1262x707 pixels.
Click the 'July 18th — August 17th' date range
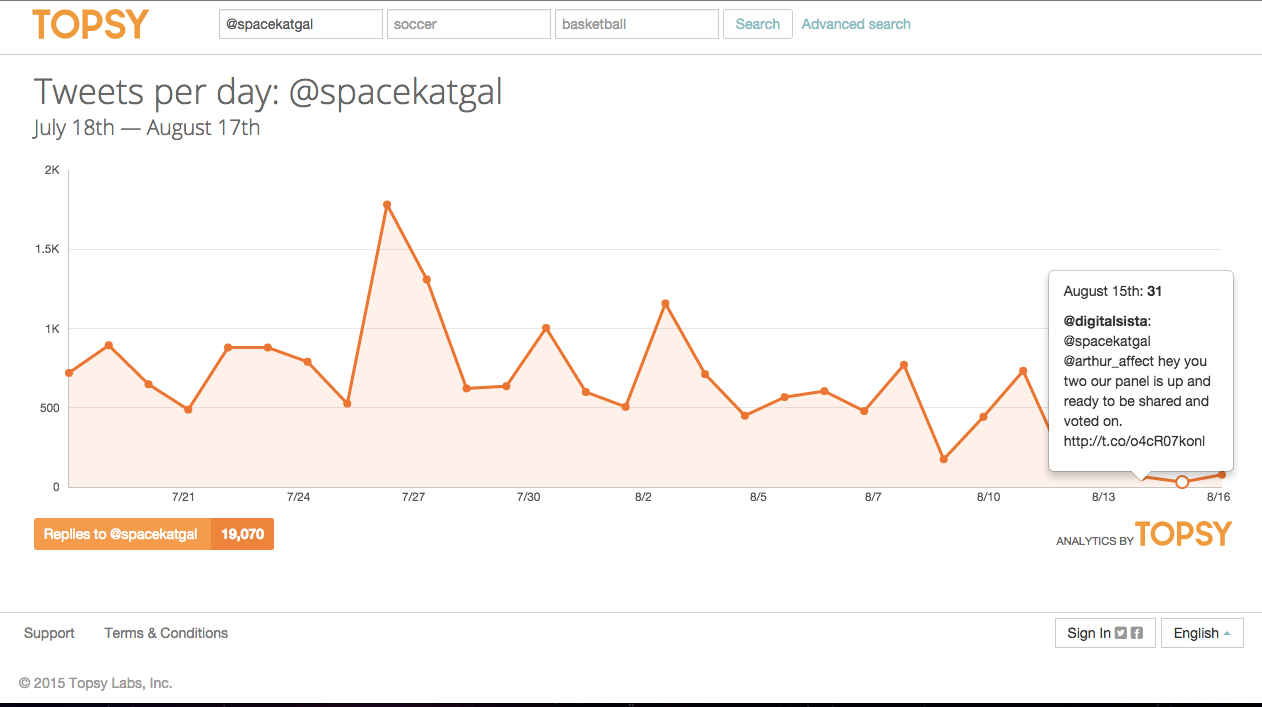[147, 128]
